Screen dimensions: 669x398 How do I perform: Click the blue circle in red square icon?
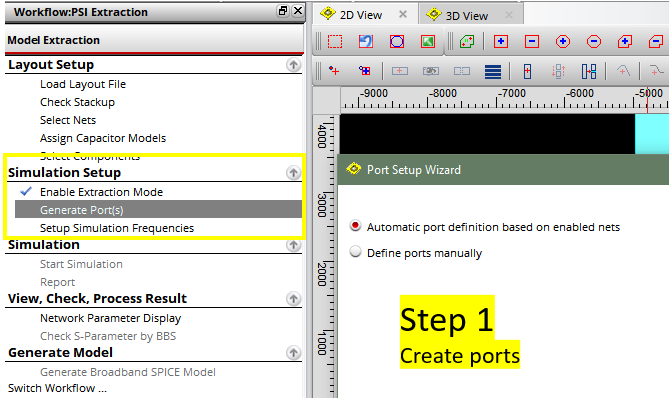pyautogui.click(x=397, y=42)
